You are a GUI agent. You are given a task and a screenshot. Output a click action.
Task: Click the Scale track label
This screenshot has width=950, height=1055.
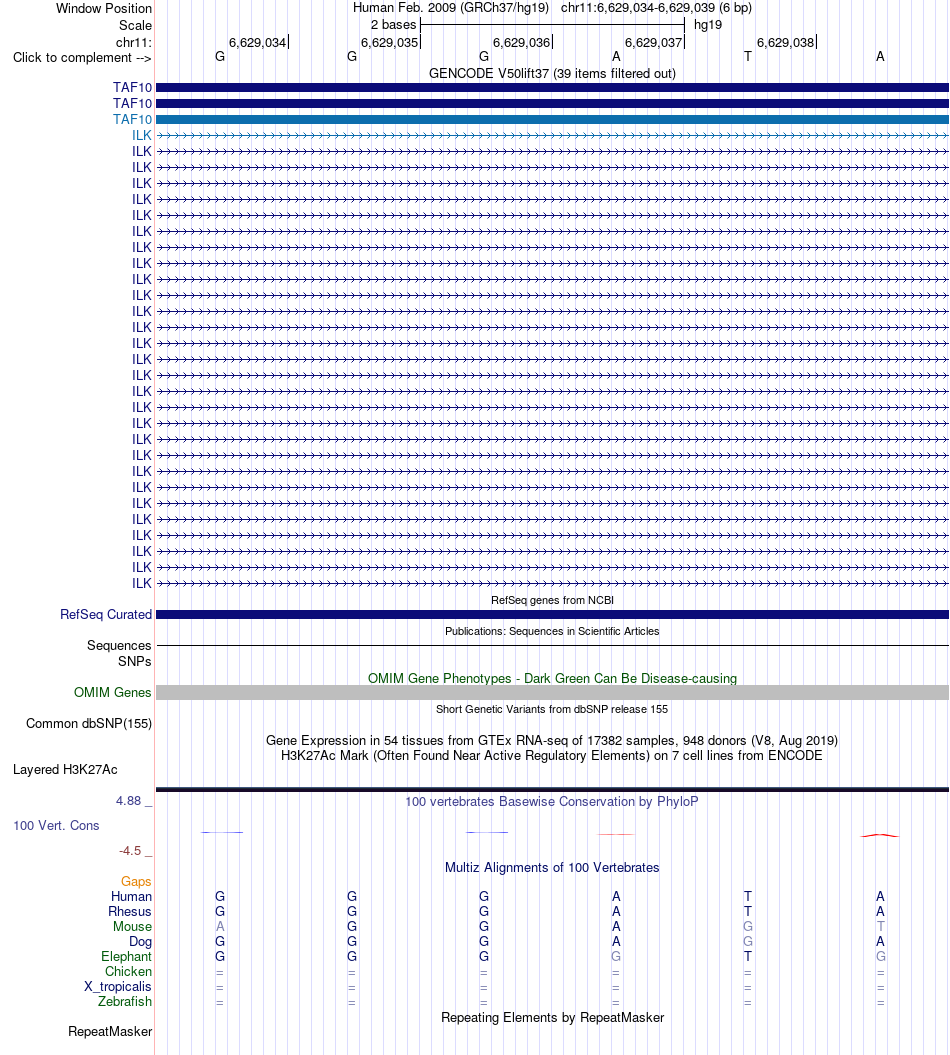pyautogui.click(x=135, y=26)
